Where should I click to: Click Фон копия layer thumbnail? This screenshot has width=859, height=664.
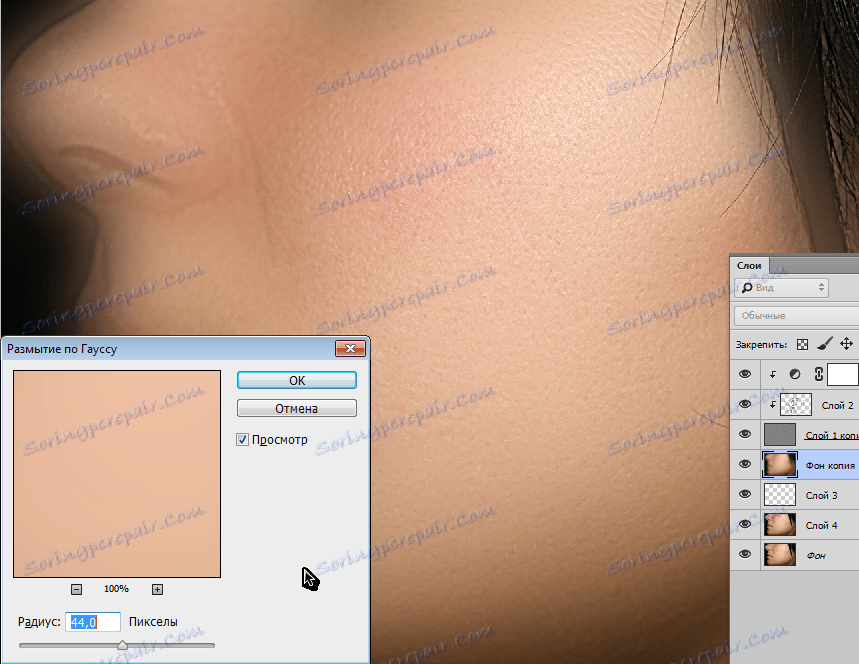[780, 465]
